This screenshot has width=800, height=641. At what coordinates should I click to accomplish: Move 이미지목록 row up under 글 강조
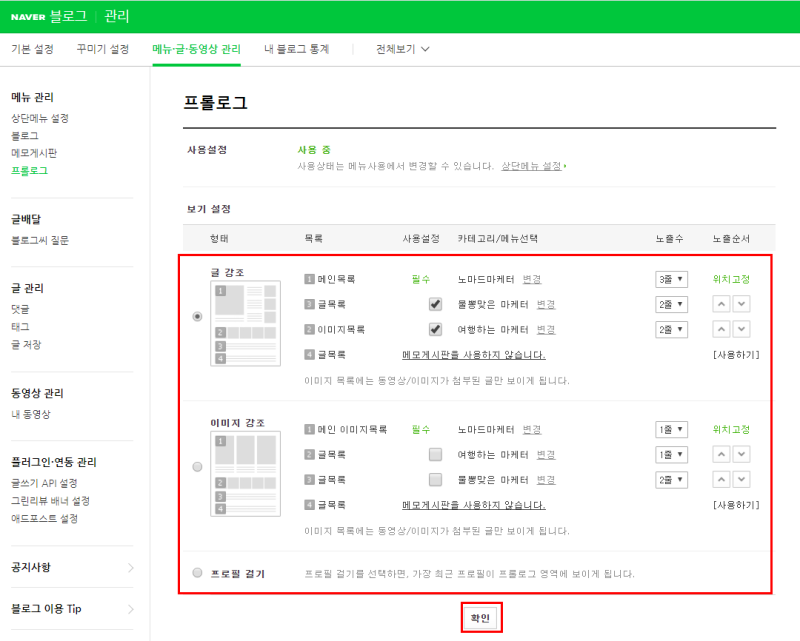[721, 329]
